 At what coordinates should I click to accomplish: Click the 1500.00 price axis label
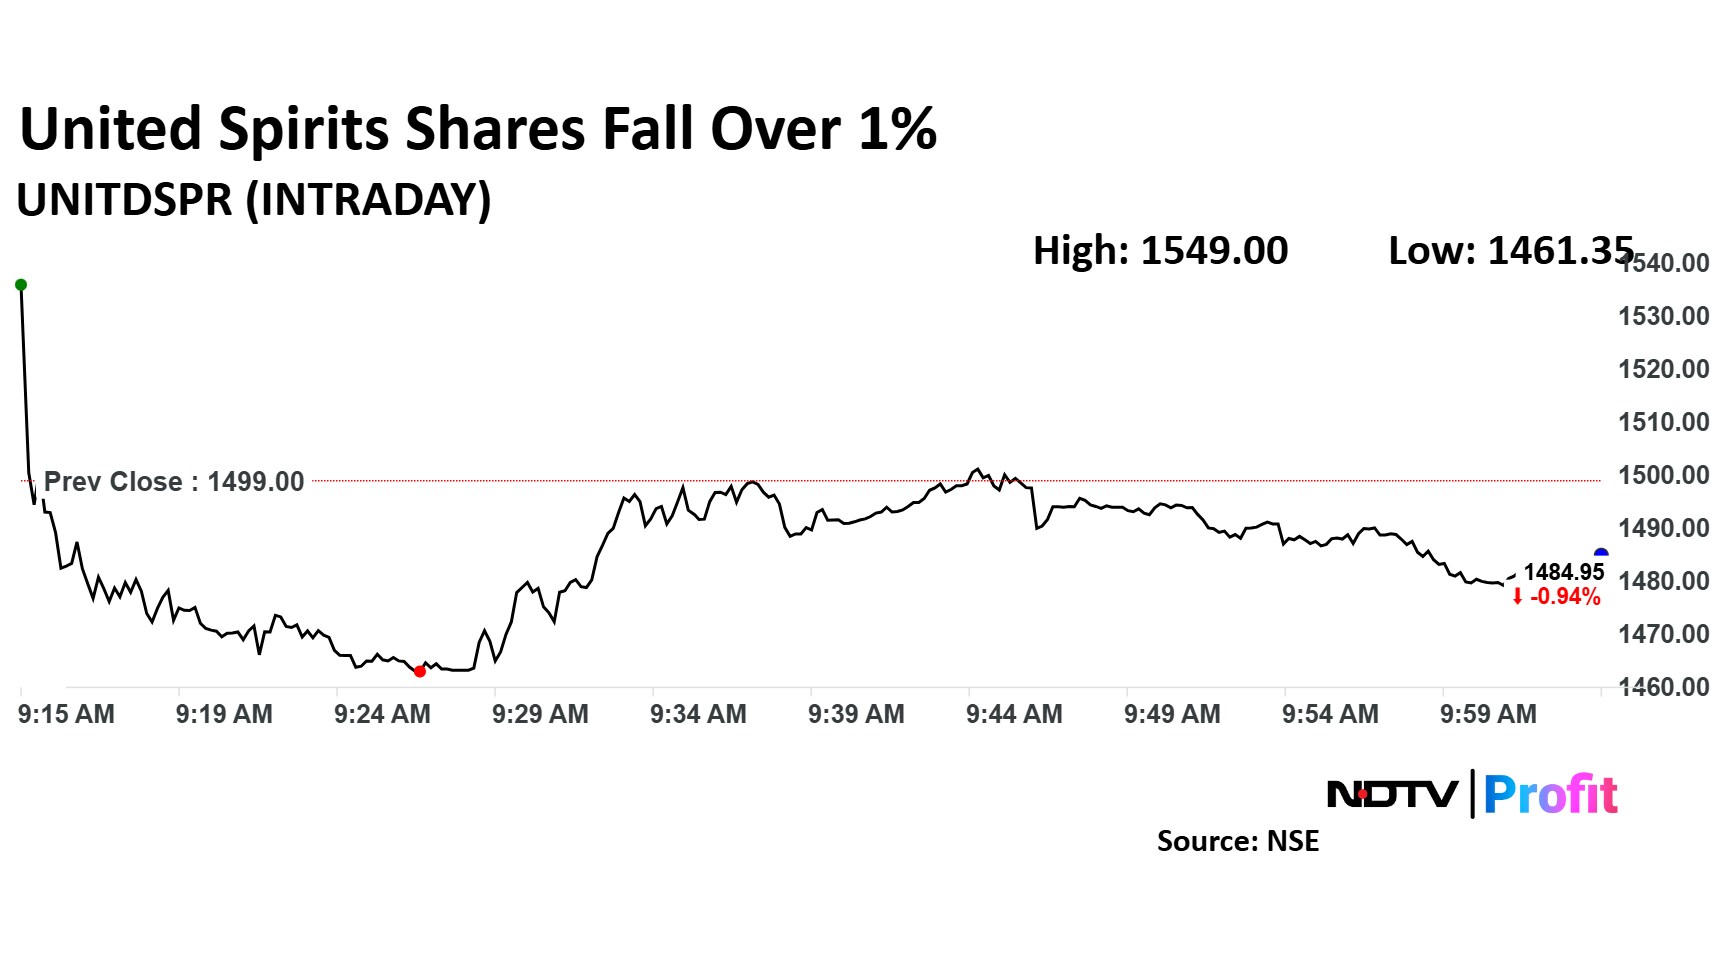point(1663,475)
